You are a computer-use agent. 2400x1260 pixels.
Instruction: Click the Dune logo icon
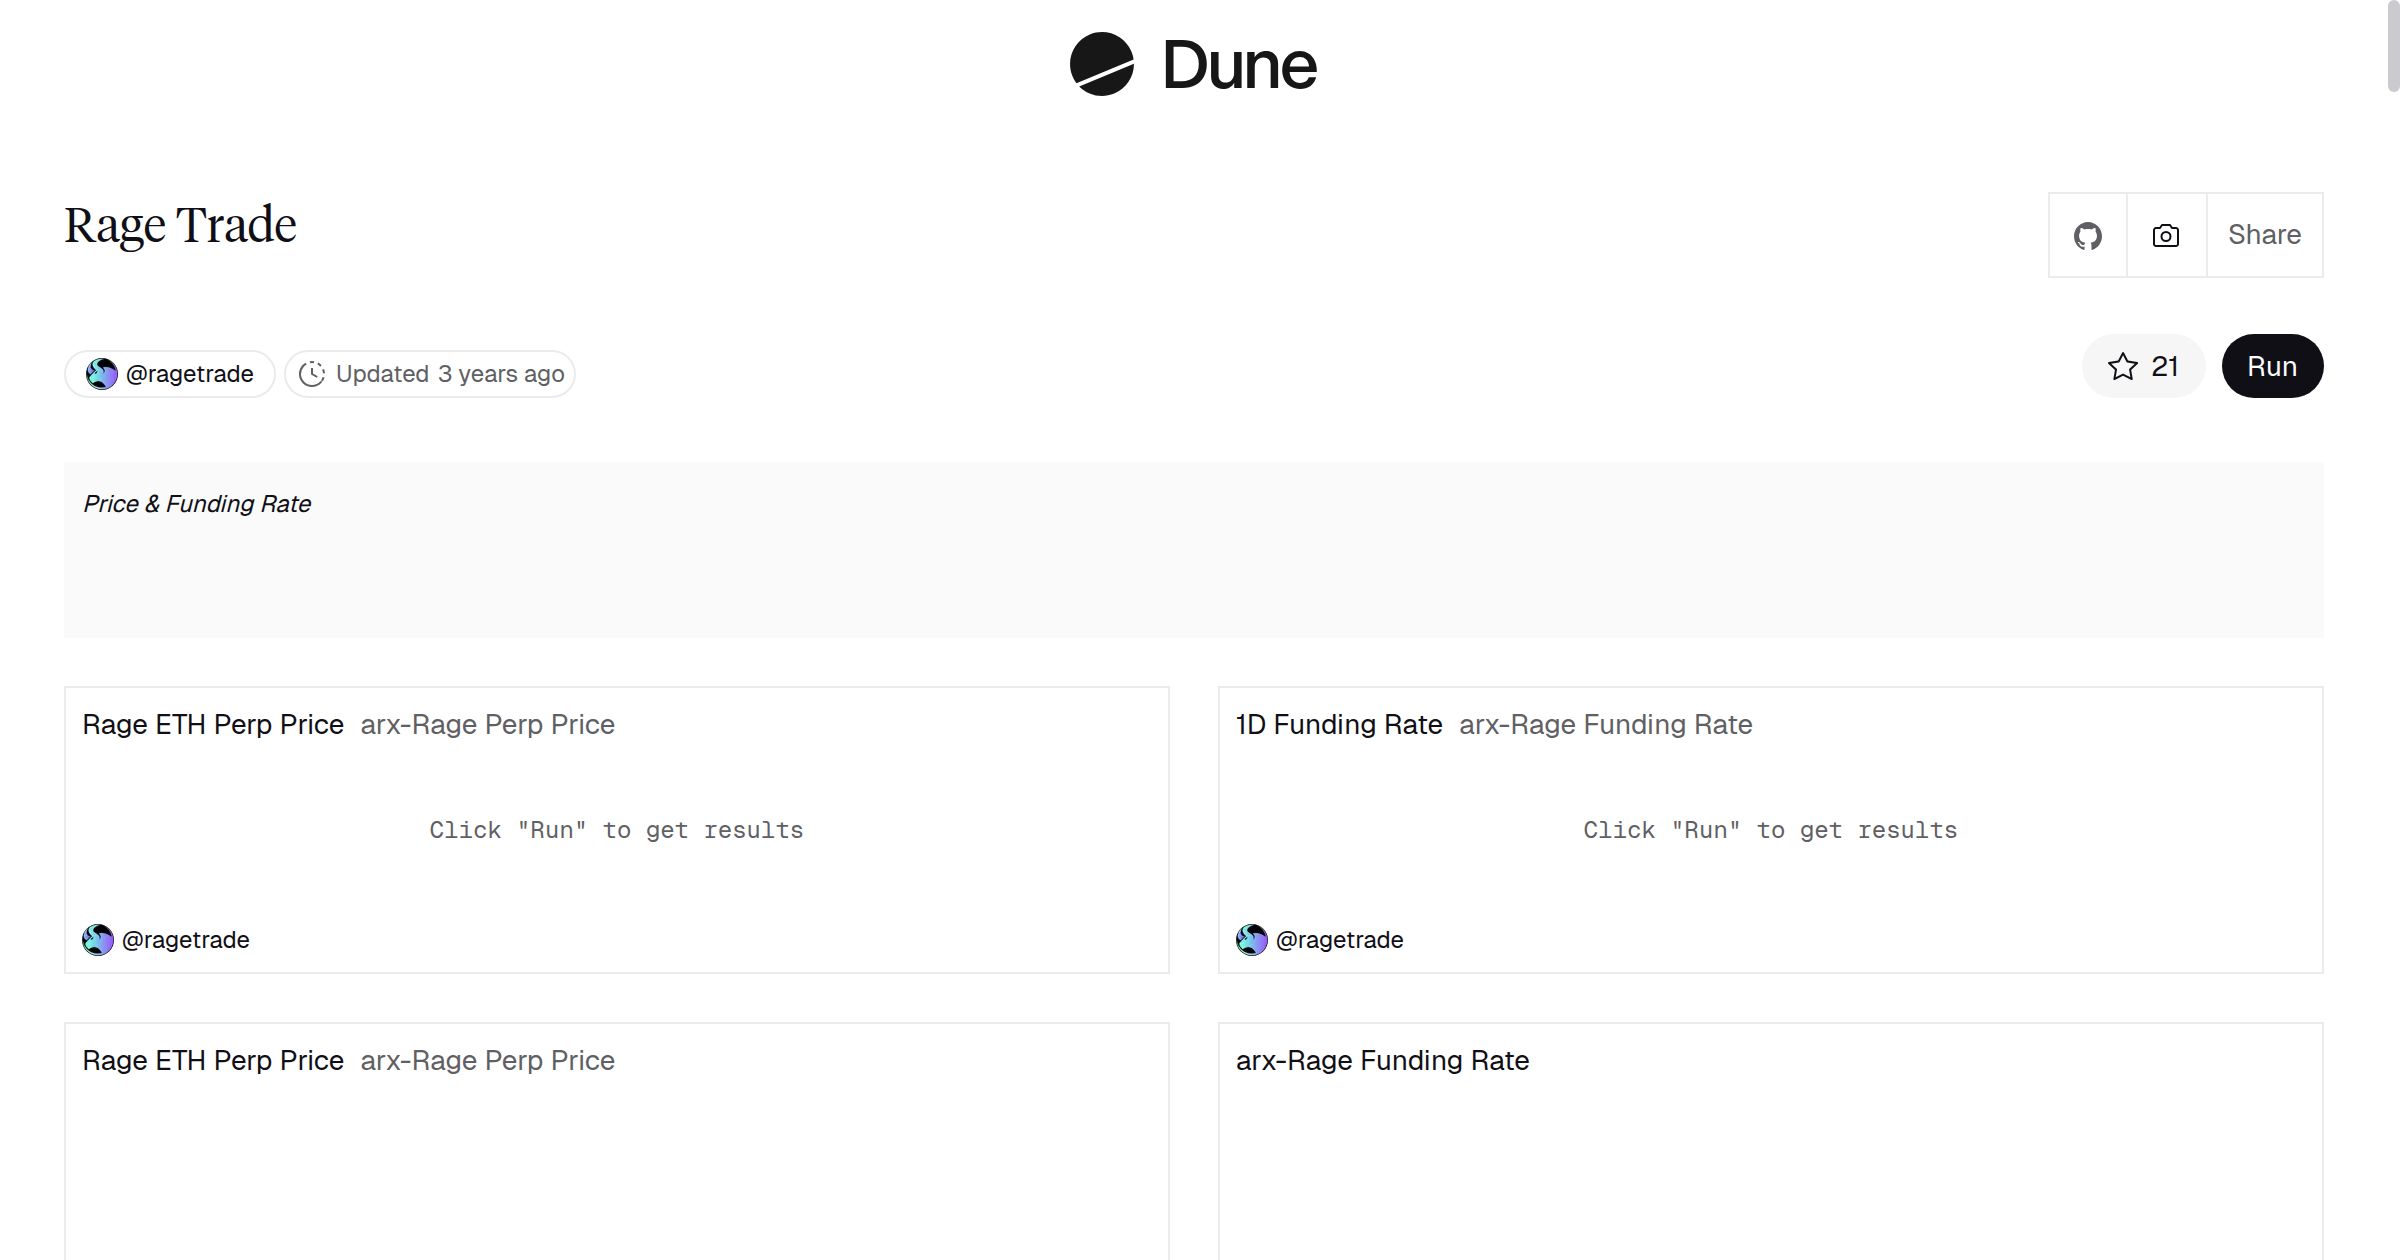pyautogui.click(x=1101, y=64)
